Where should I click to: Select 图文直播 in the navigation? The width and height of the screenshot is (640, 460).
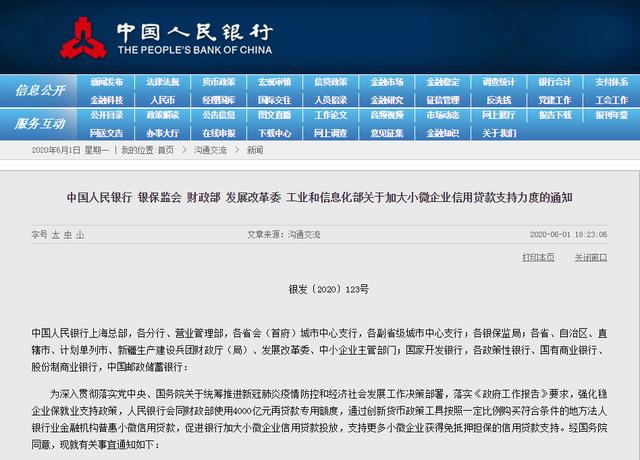tap(275, 115)
